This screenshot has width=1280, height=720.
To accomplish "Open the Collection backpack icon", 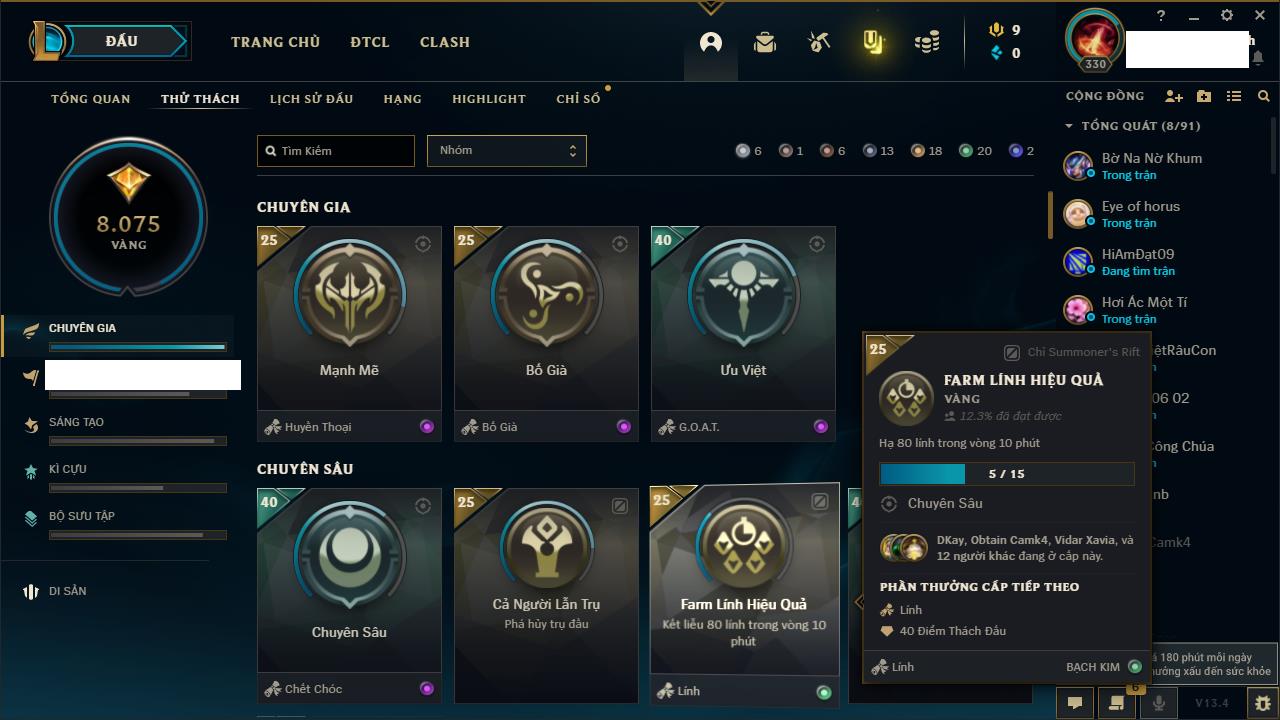I will click(x=765, y=43).
